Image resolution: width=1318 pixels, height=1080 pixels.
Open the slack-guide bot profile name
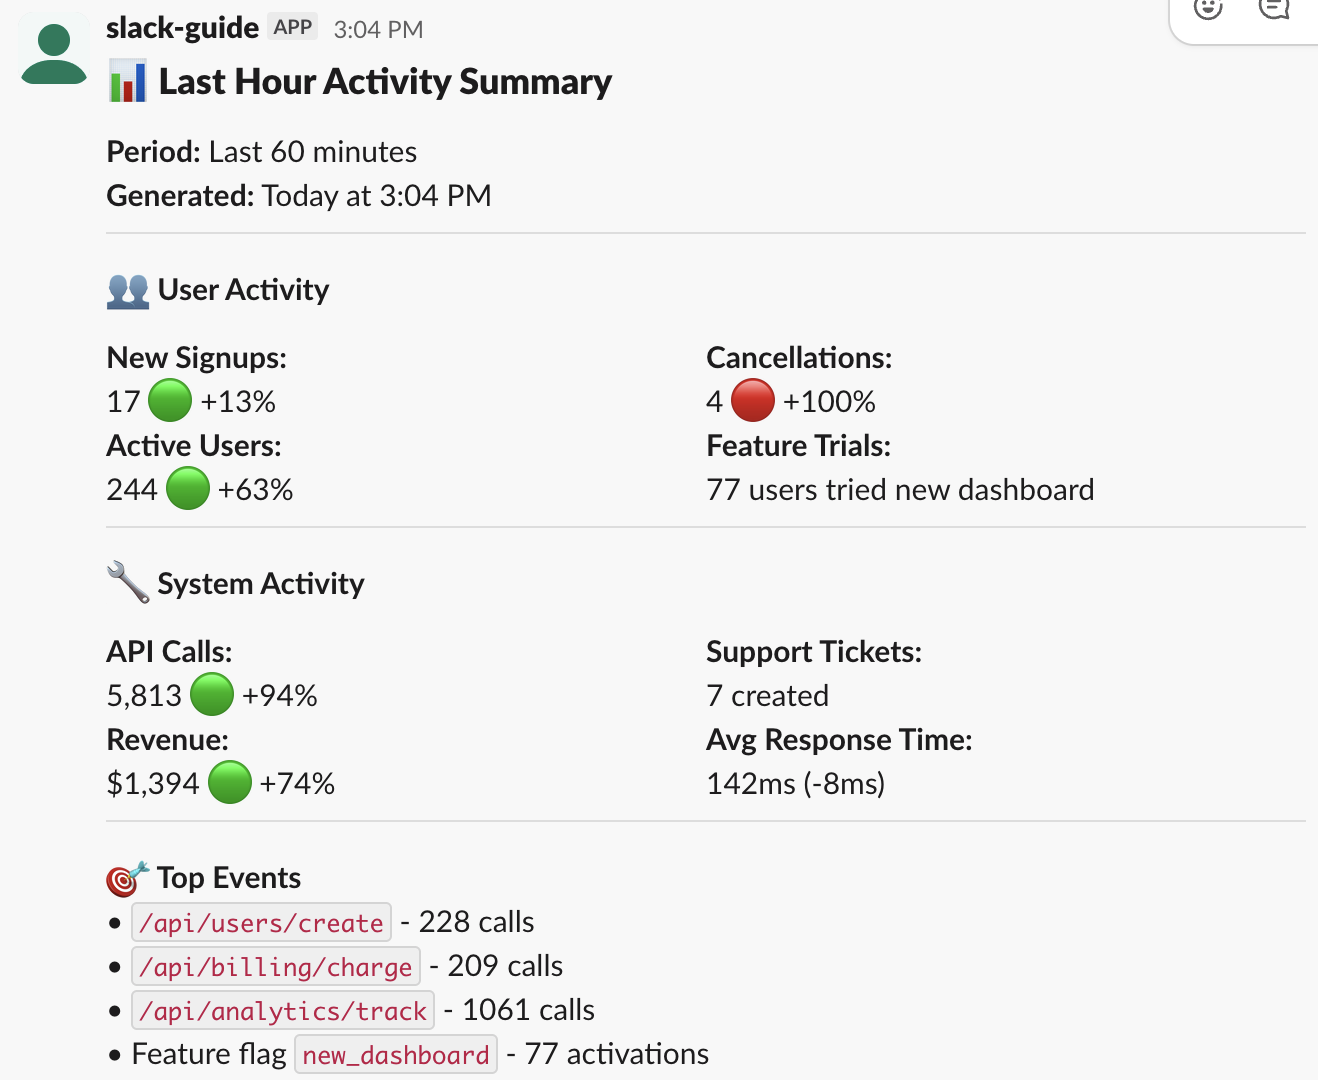click(182, 27)
